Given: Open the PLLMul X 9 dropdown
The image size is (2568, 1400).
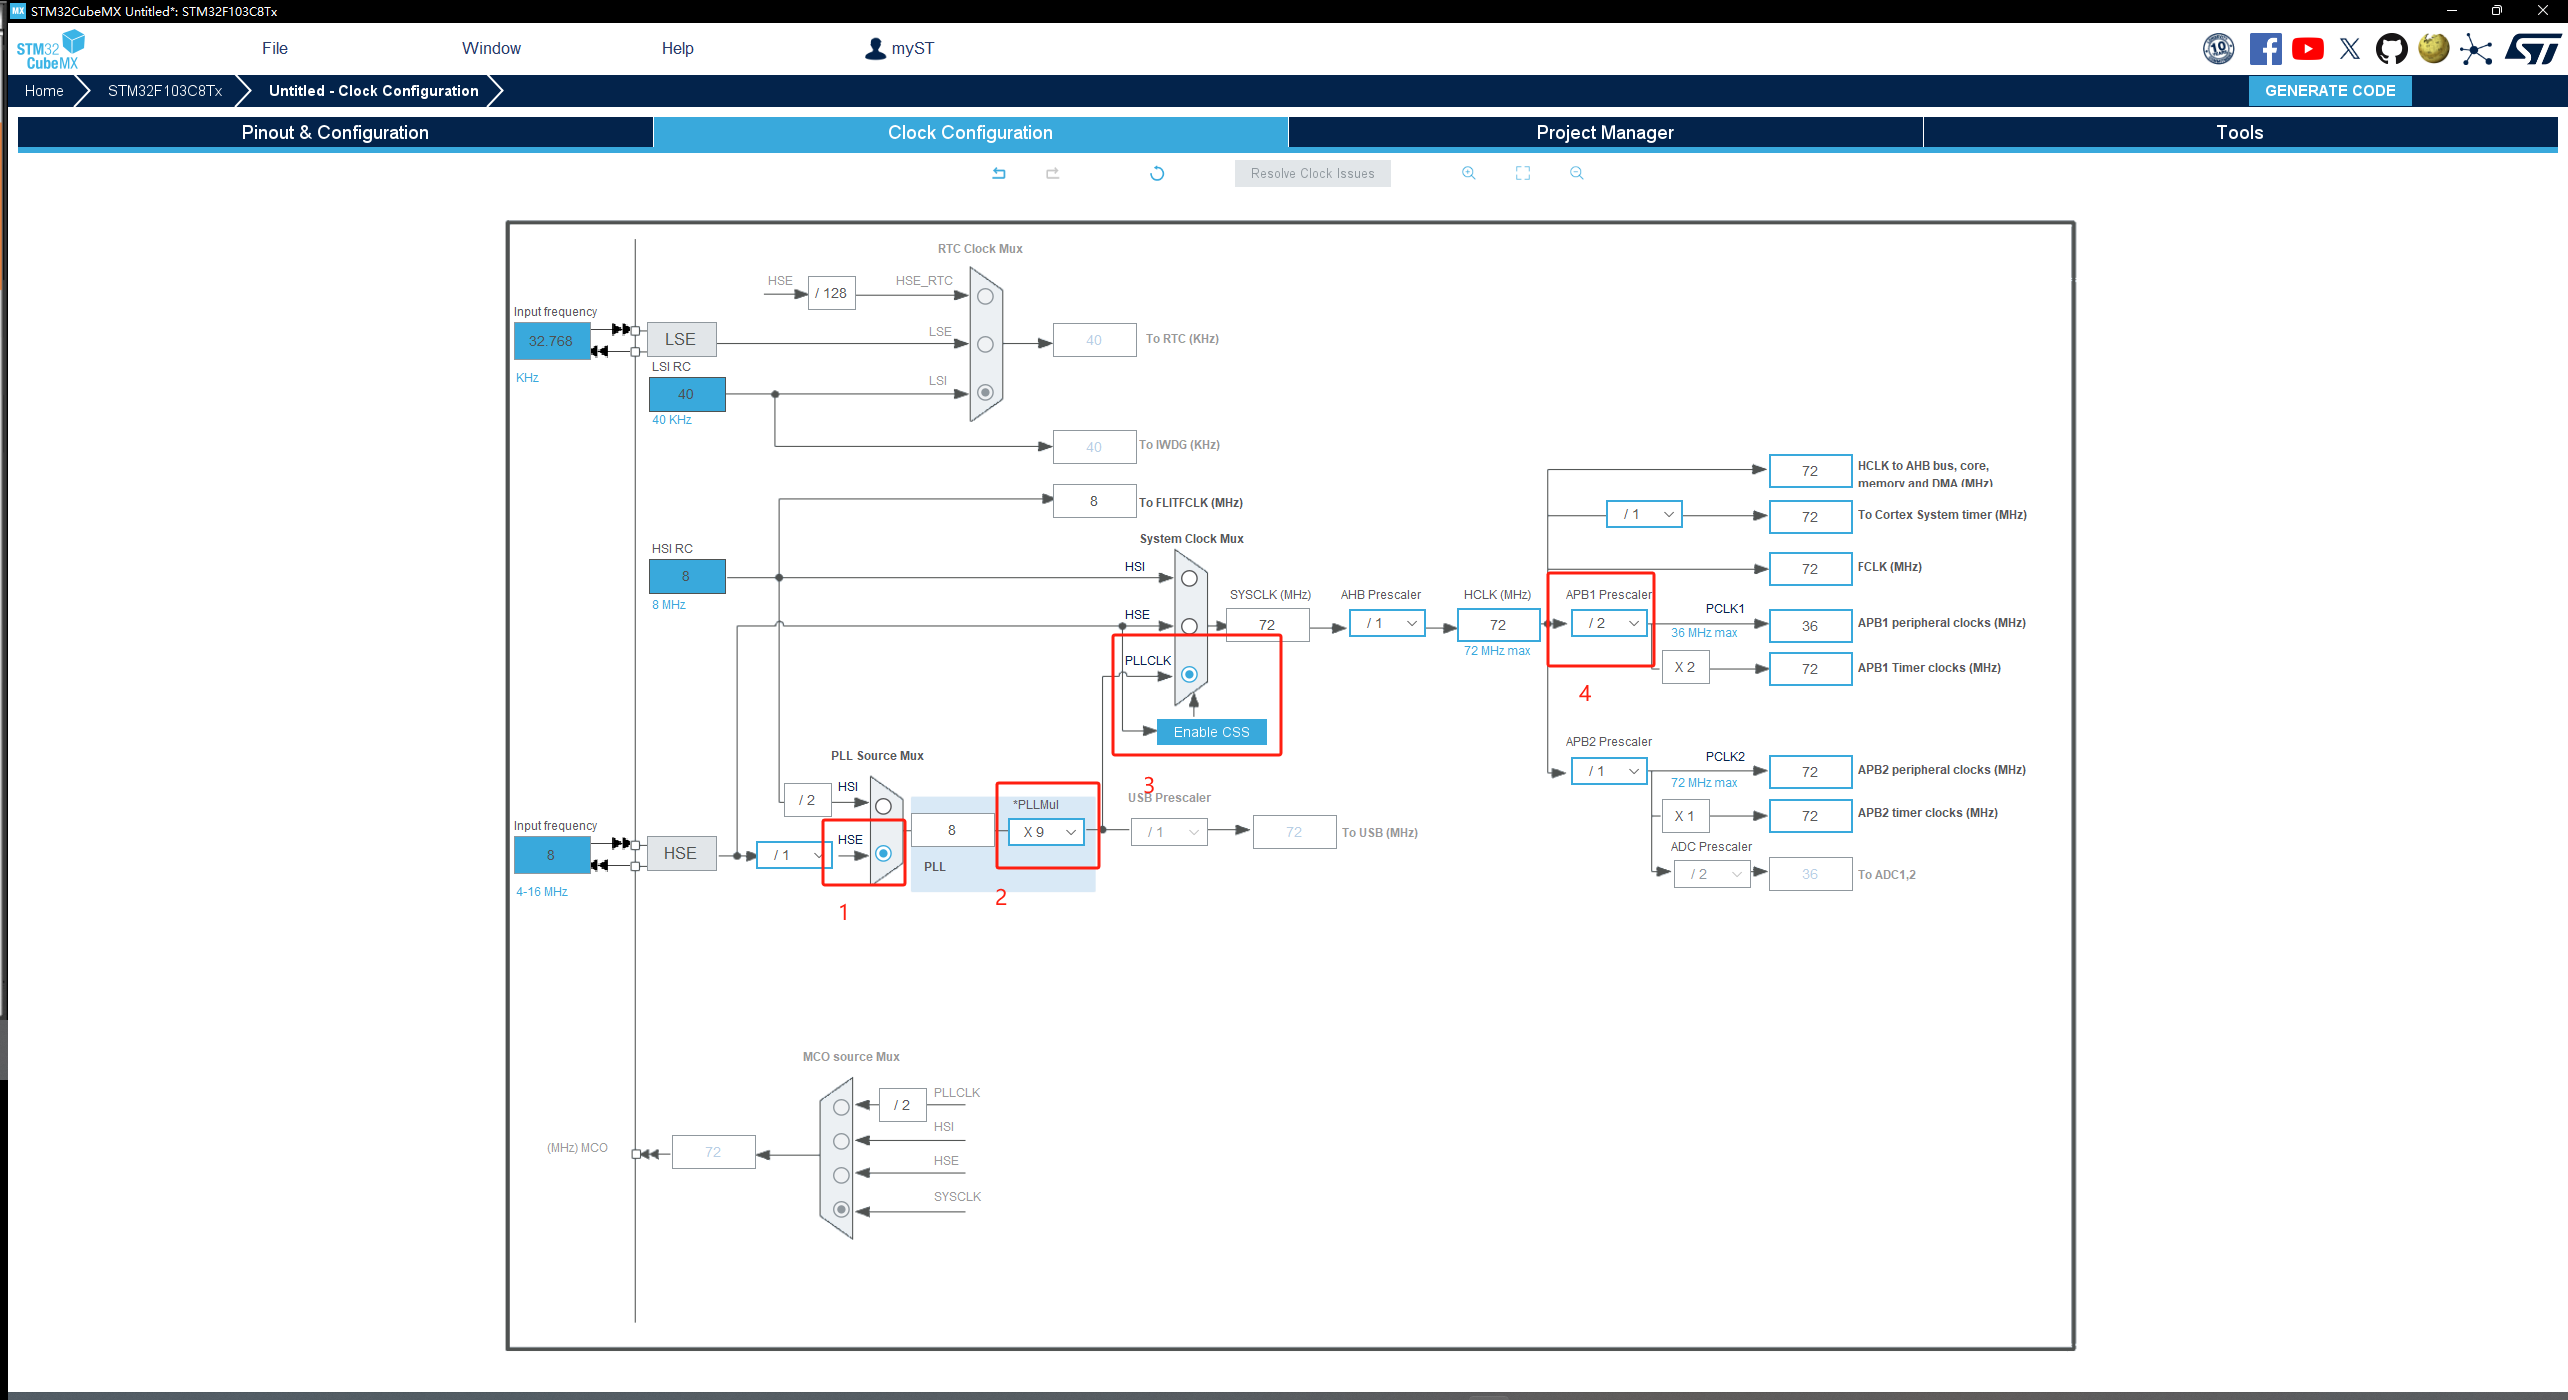Looking at the screenshot, I should click(1046, 832).
